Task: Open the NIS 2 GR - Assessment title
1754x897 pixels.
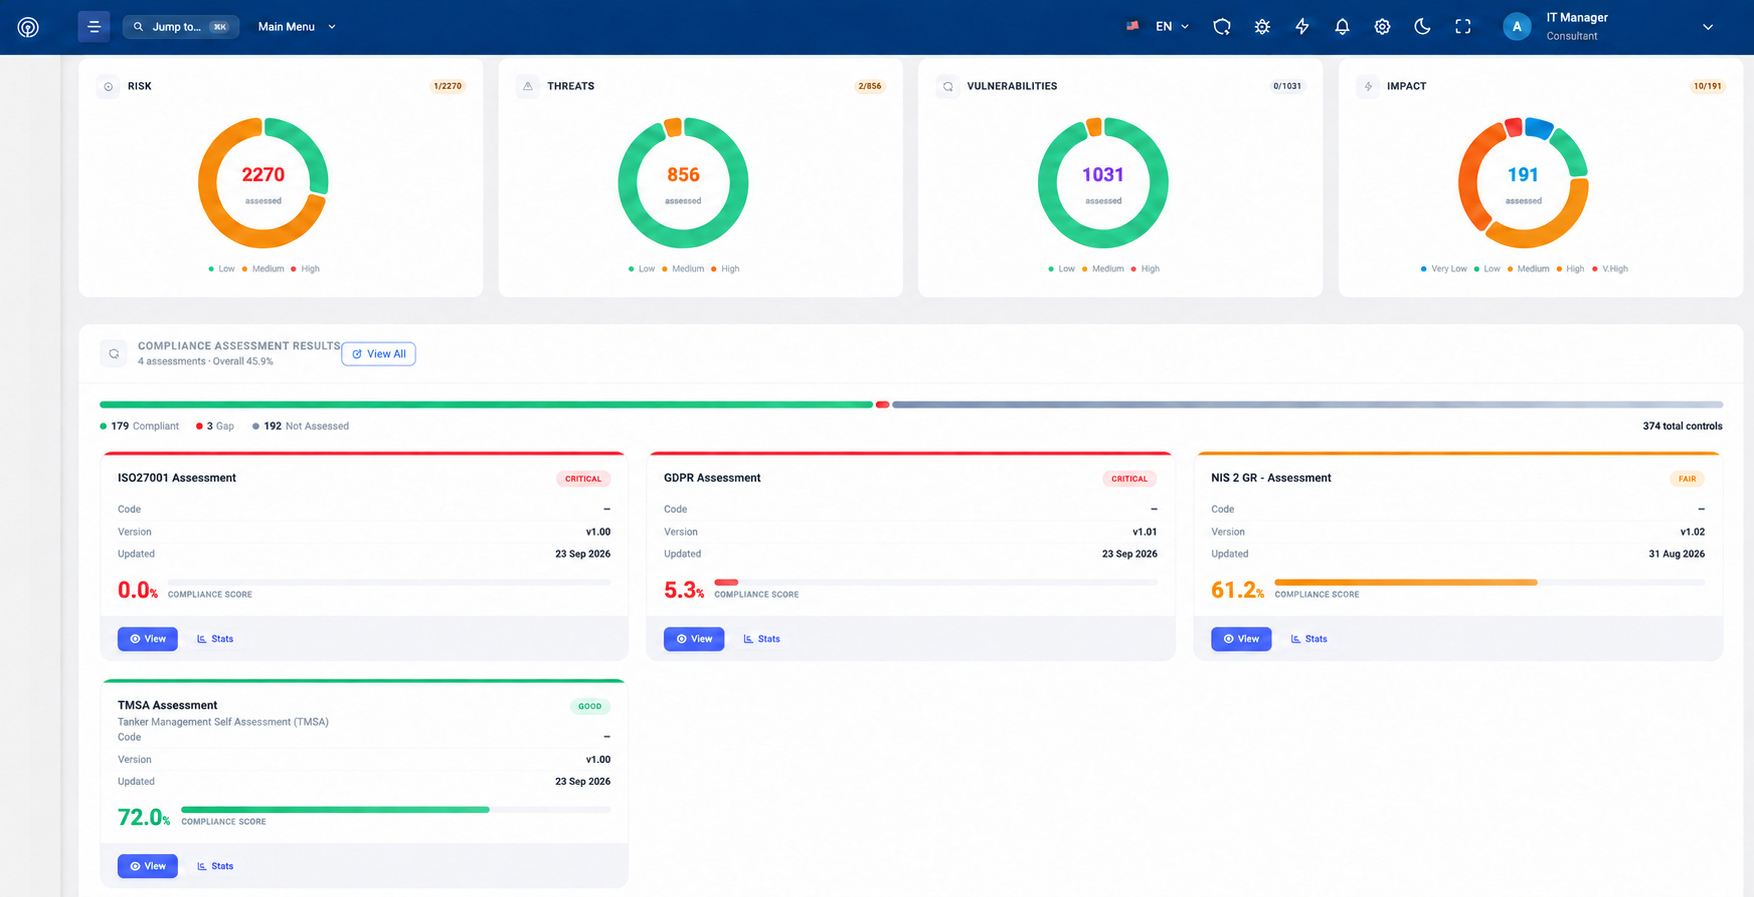Action: (x=1271, y=478)
